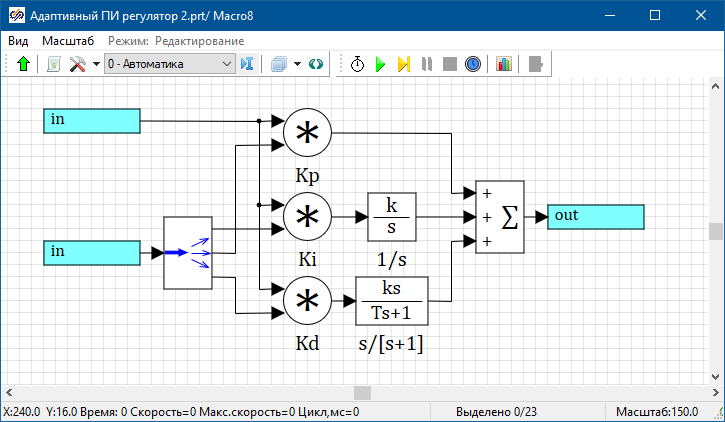Expand the arrow next to tools icon
The width and height of the screenshot is (725, 422).
tap(96, 64)
